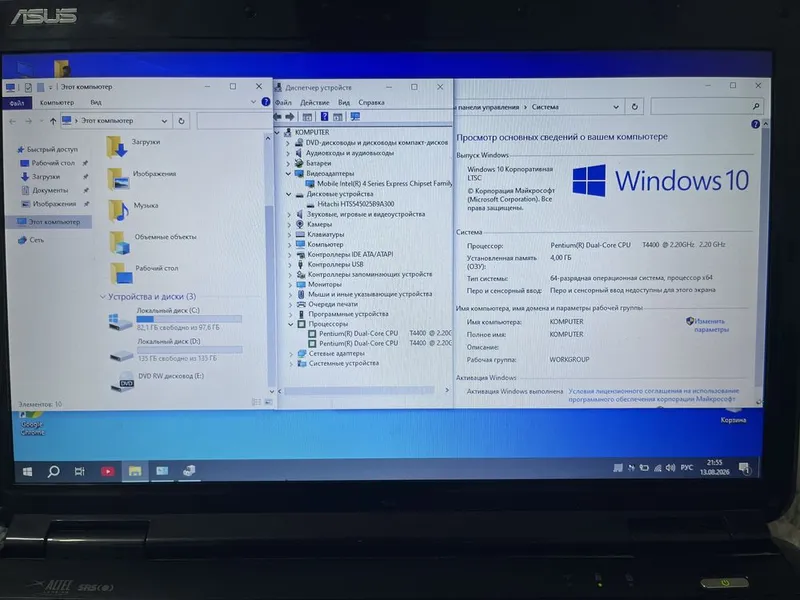Click the Система window search box
The image size is (800, 600).
click(708, 106)
